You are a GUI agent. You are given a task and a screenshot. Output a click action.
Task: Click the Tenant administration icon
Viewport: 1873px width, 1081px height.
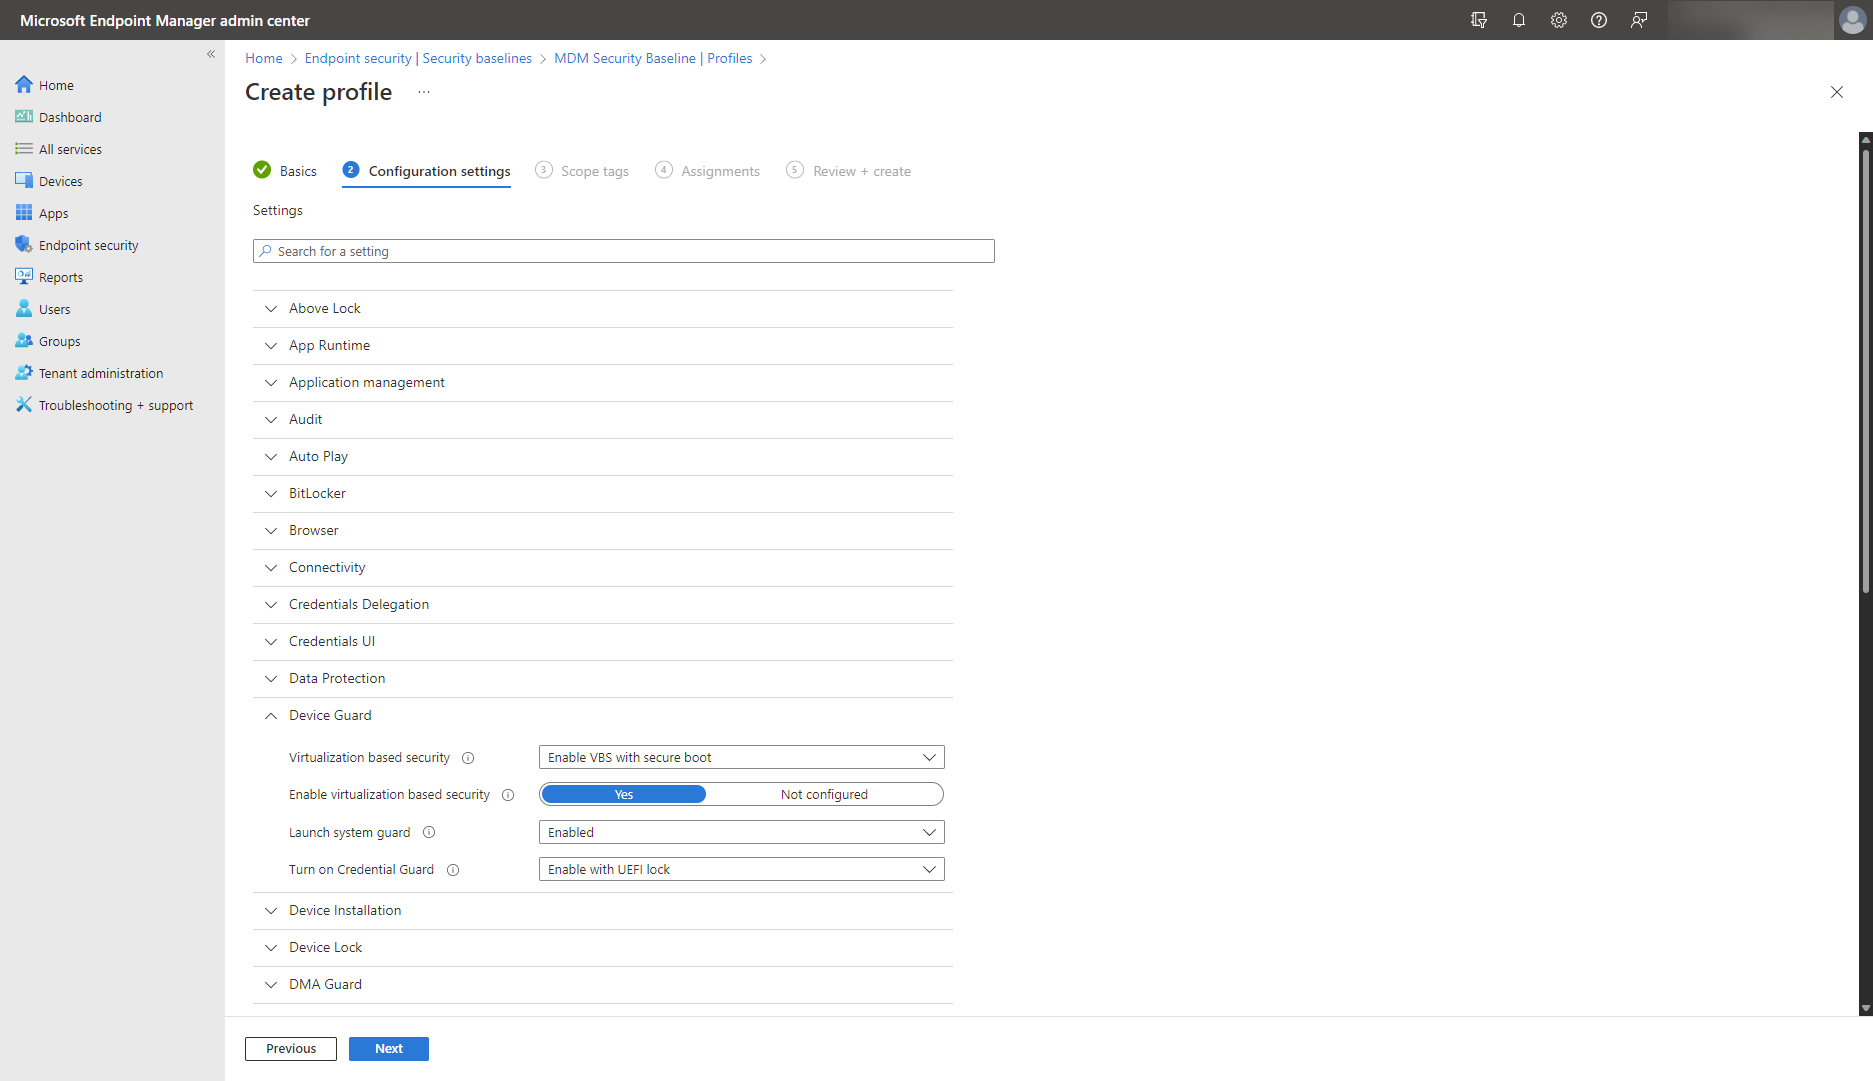click(x=24, y=373)
